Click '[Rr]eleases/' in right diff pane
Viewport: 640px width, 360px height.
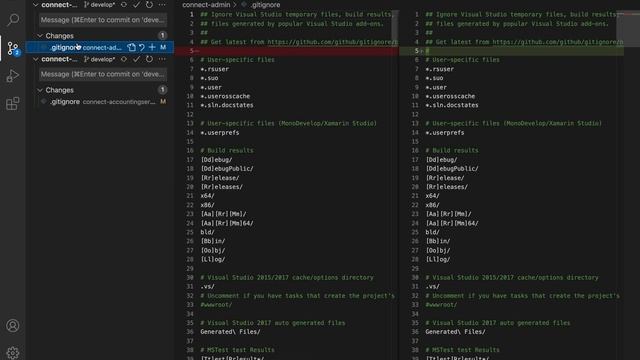(447, 187)
